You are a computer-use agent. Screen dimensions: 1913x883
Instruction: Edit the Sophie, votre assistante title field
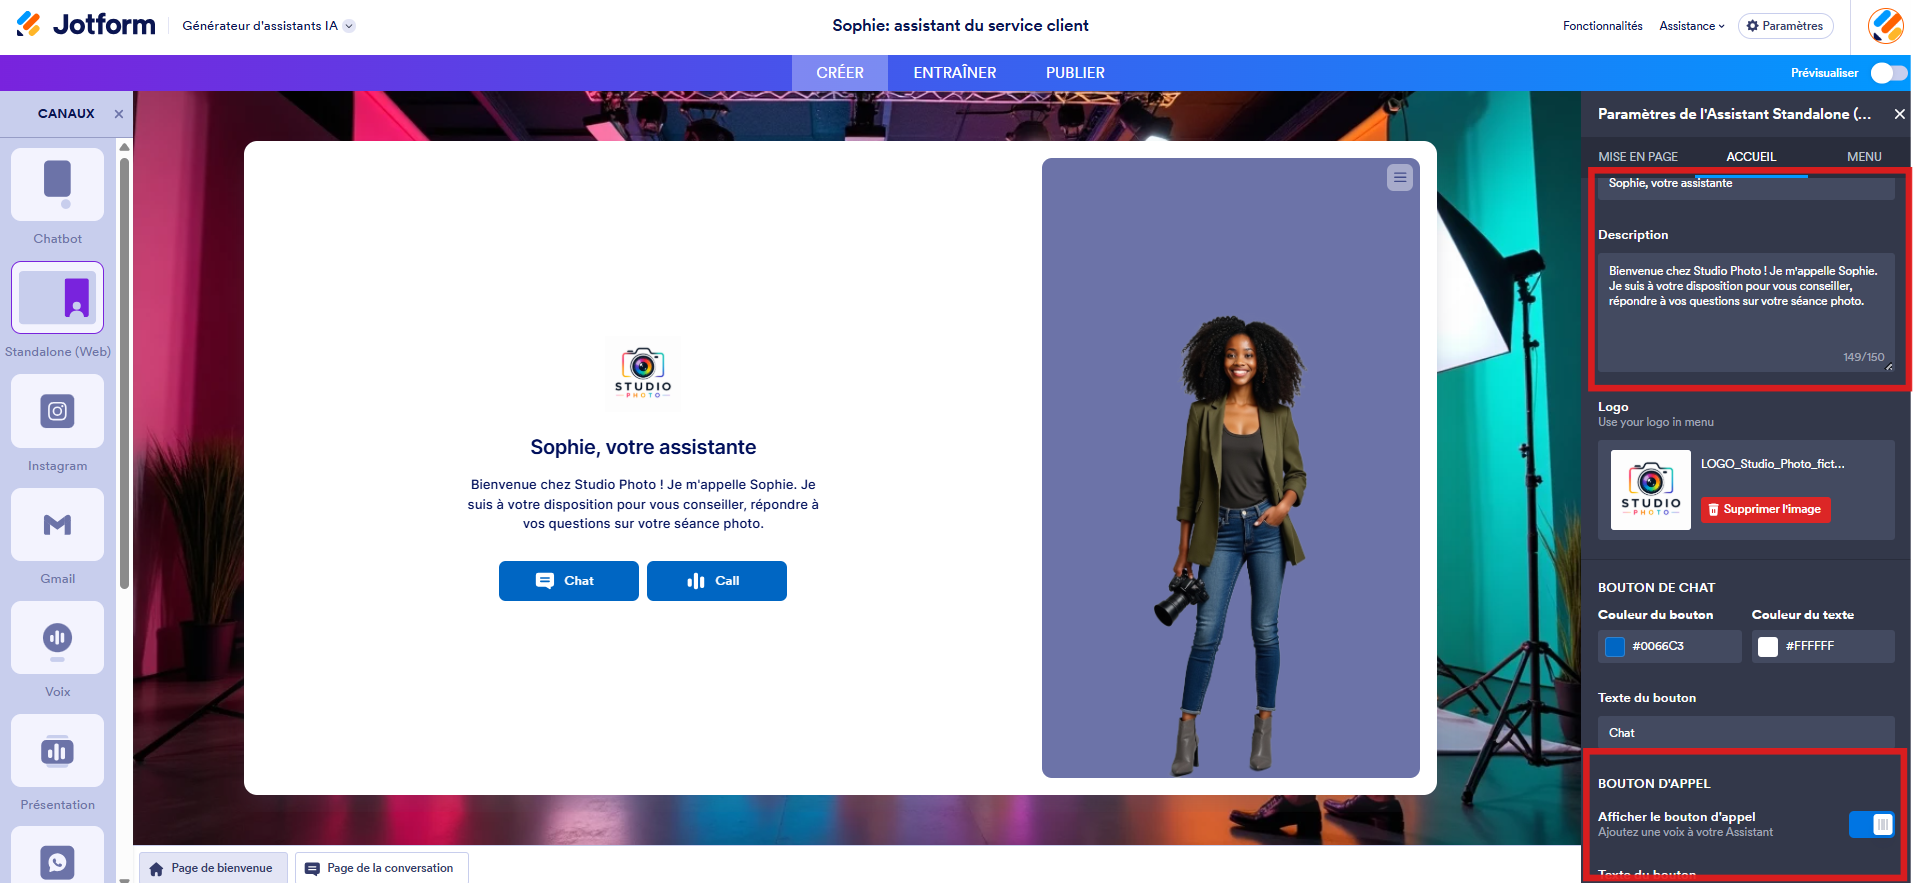pyautogui.click(x=1746, y=185)
